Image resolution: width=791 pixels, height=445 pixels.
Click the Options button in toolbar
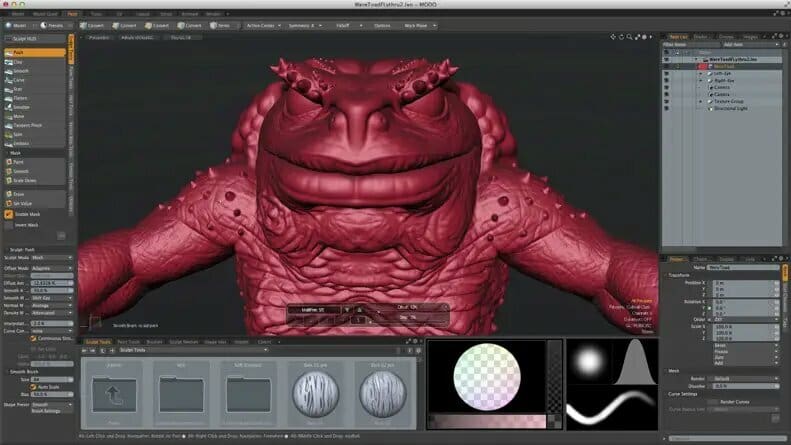(x=382, y=26)
